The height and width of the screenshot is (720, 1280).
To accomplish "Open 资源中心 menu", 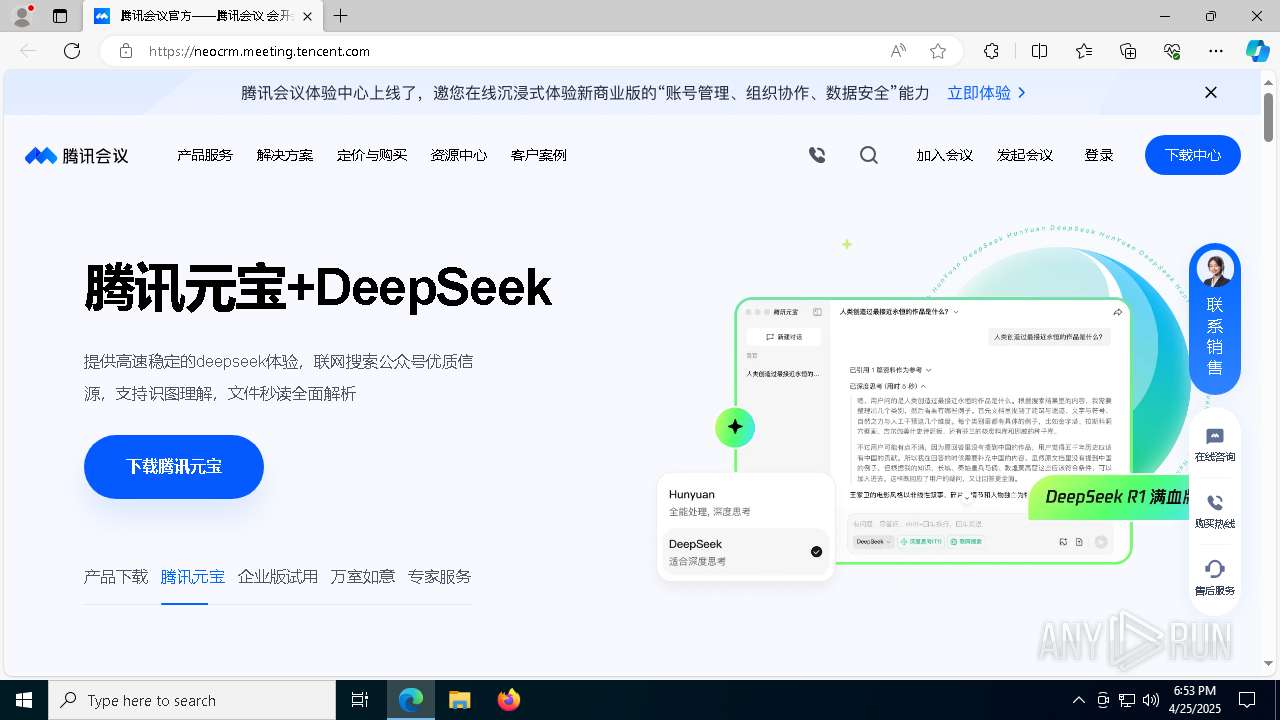I will tap(459, 155).
